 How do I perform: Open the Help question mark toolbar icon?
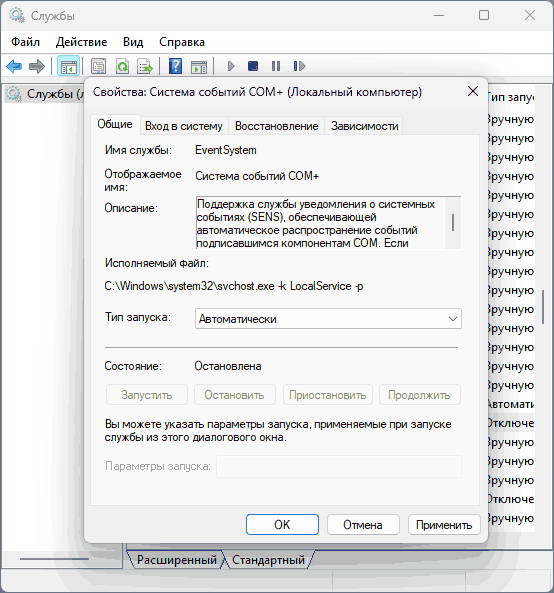click(175, 67)
